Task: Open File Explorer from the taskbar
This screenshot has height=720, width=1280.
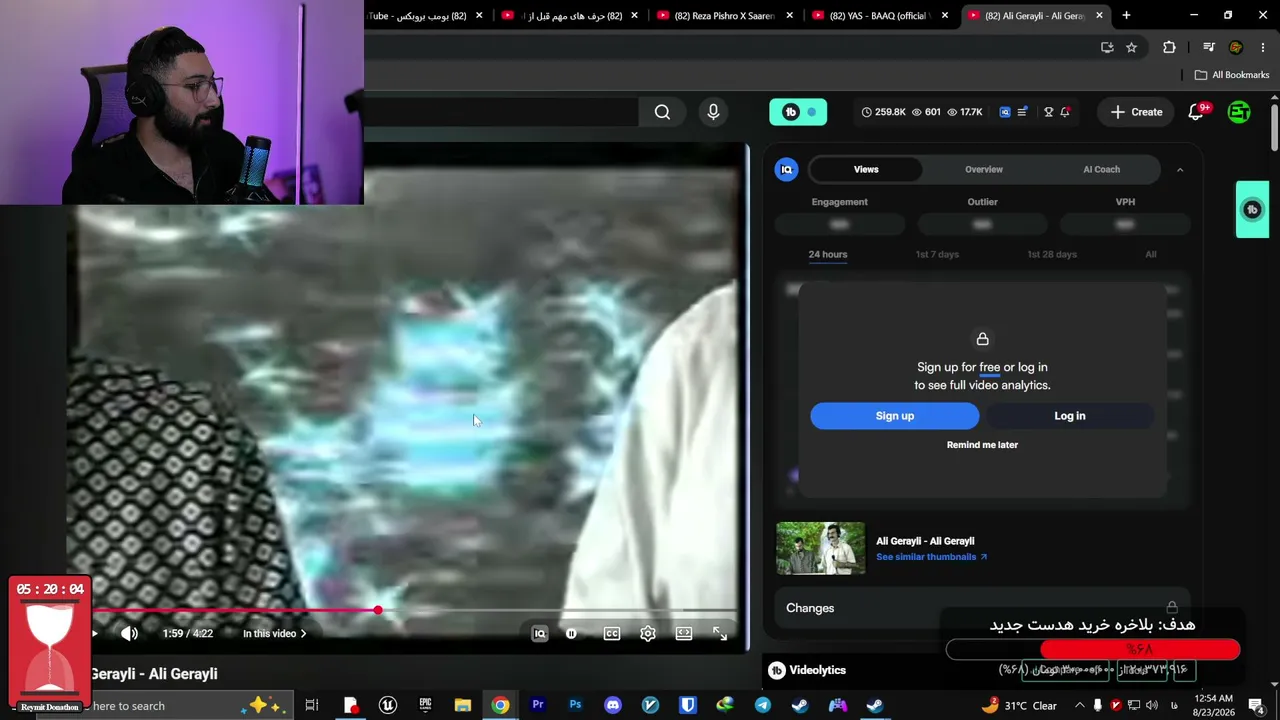Action: 463,706
